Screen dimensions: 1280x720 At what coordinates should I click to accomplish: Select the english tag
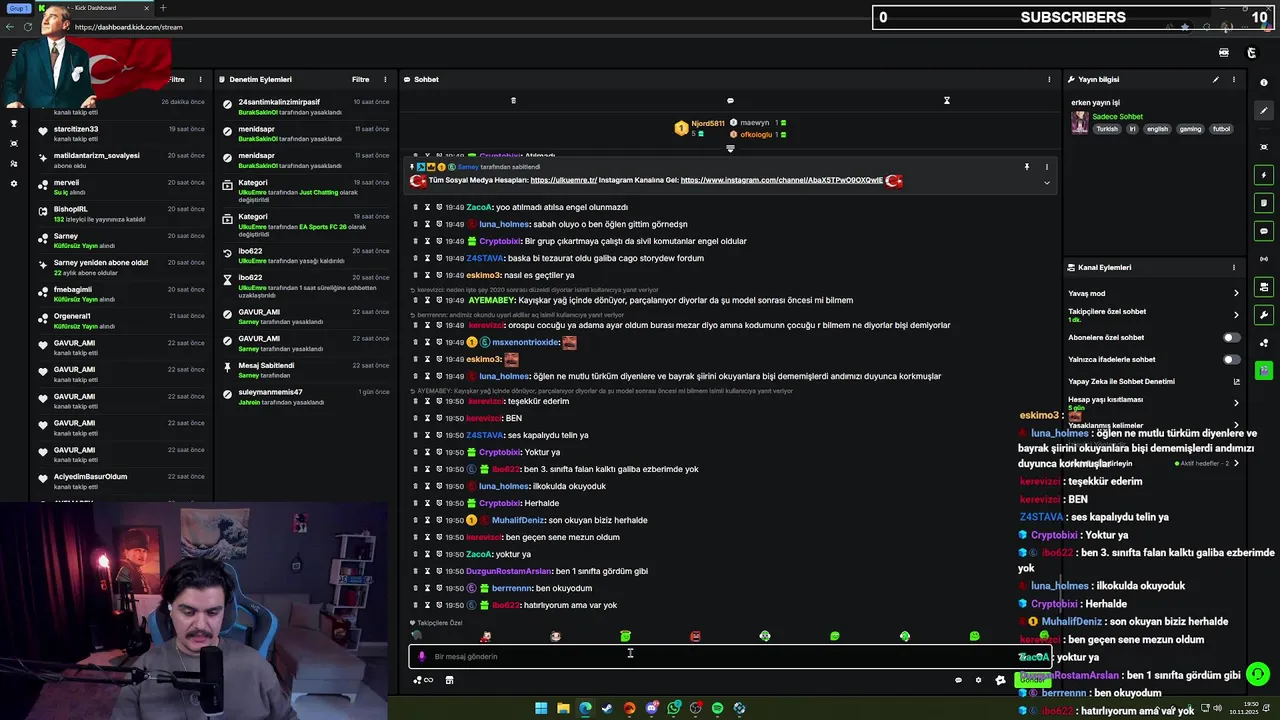tap(1157, 129)
